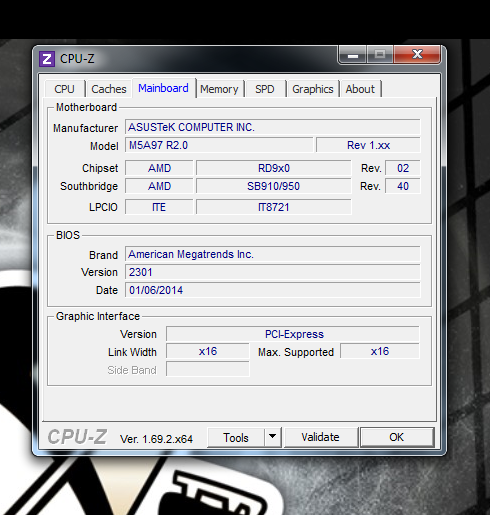Click the Southbridge vendor AMD field
Screen dimensions: 490x515
(x=159, y=186)
